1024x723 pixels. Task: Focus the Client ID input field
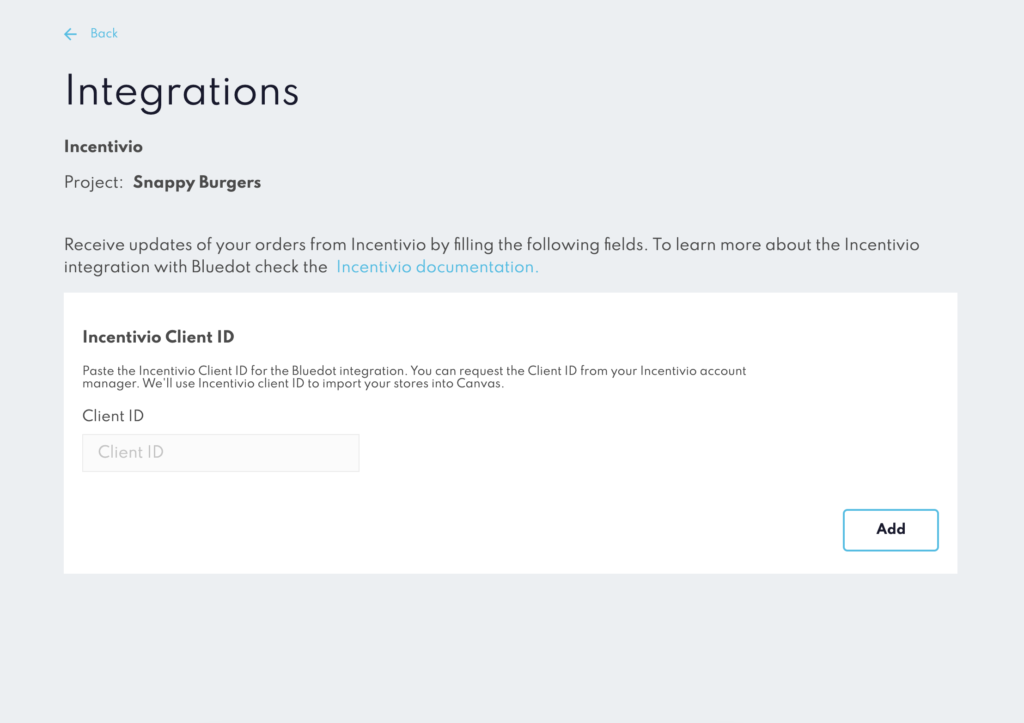(221, 453)
